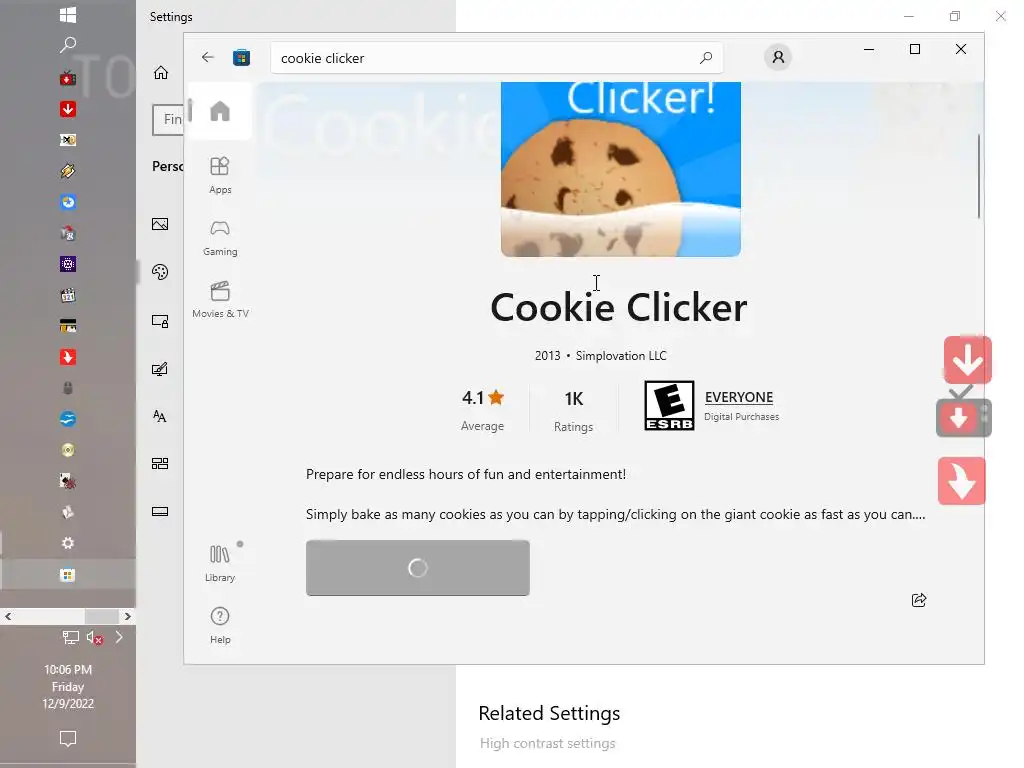Open Fonts icon in Settings
Image resolution: width=1024 pixels, height=768 pixels.
160,416
